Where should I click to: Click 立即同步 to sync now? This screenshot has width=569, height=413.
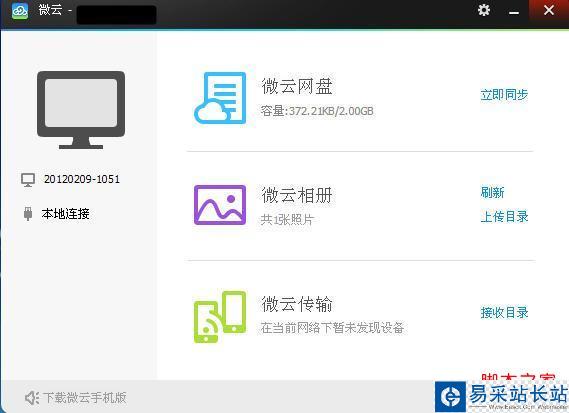504,95
